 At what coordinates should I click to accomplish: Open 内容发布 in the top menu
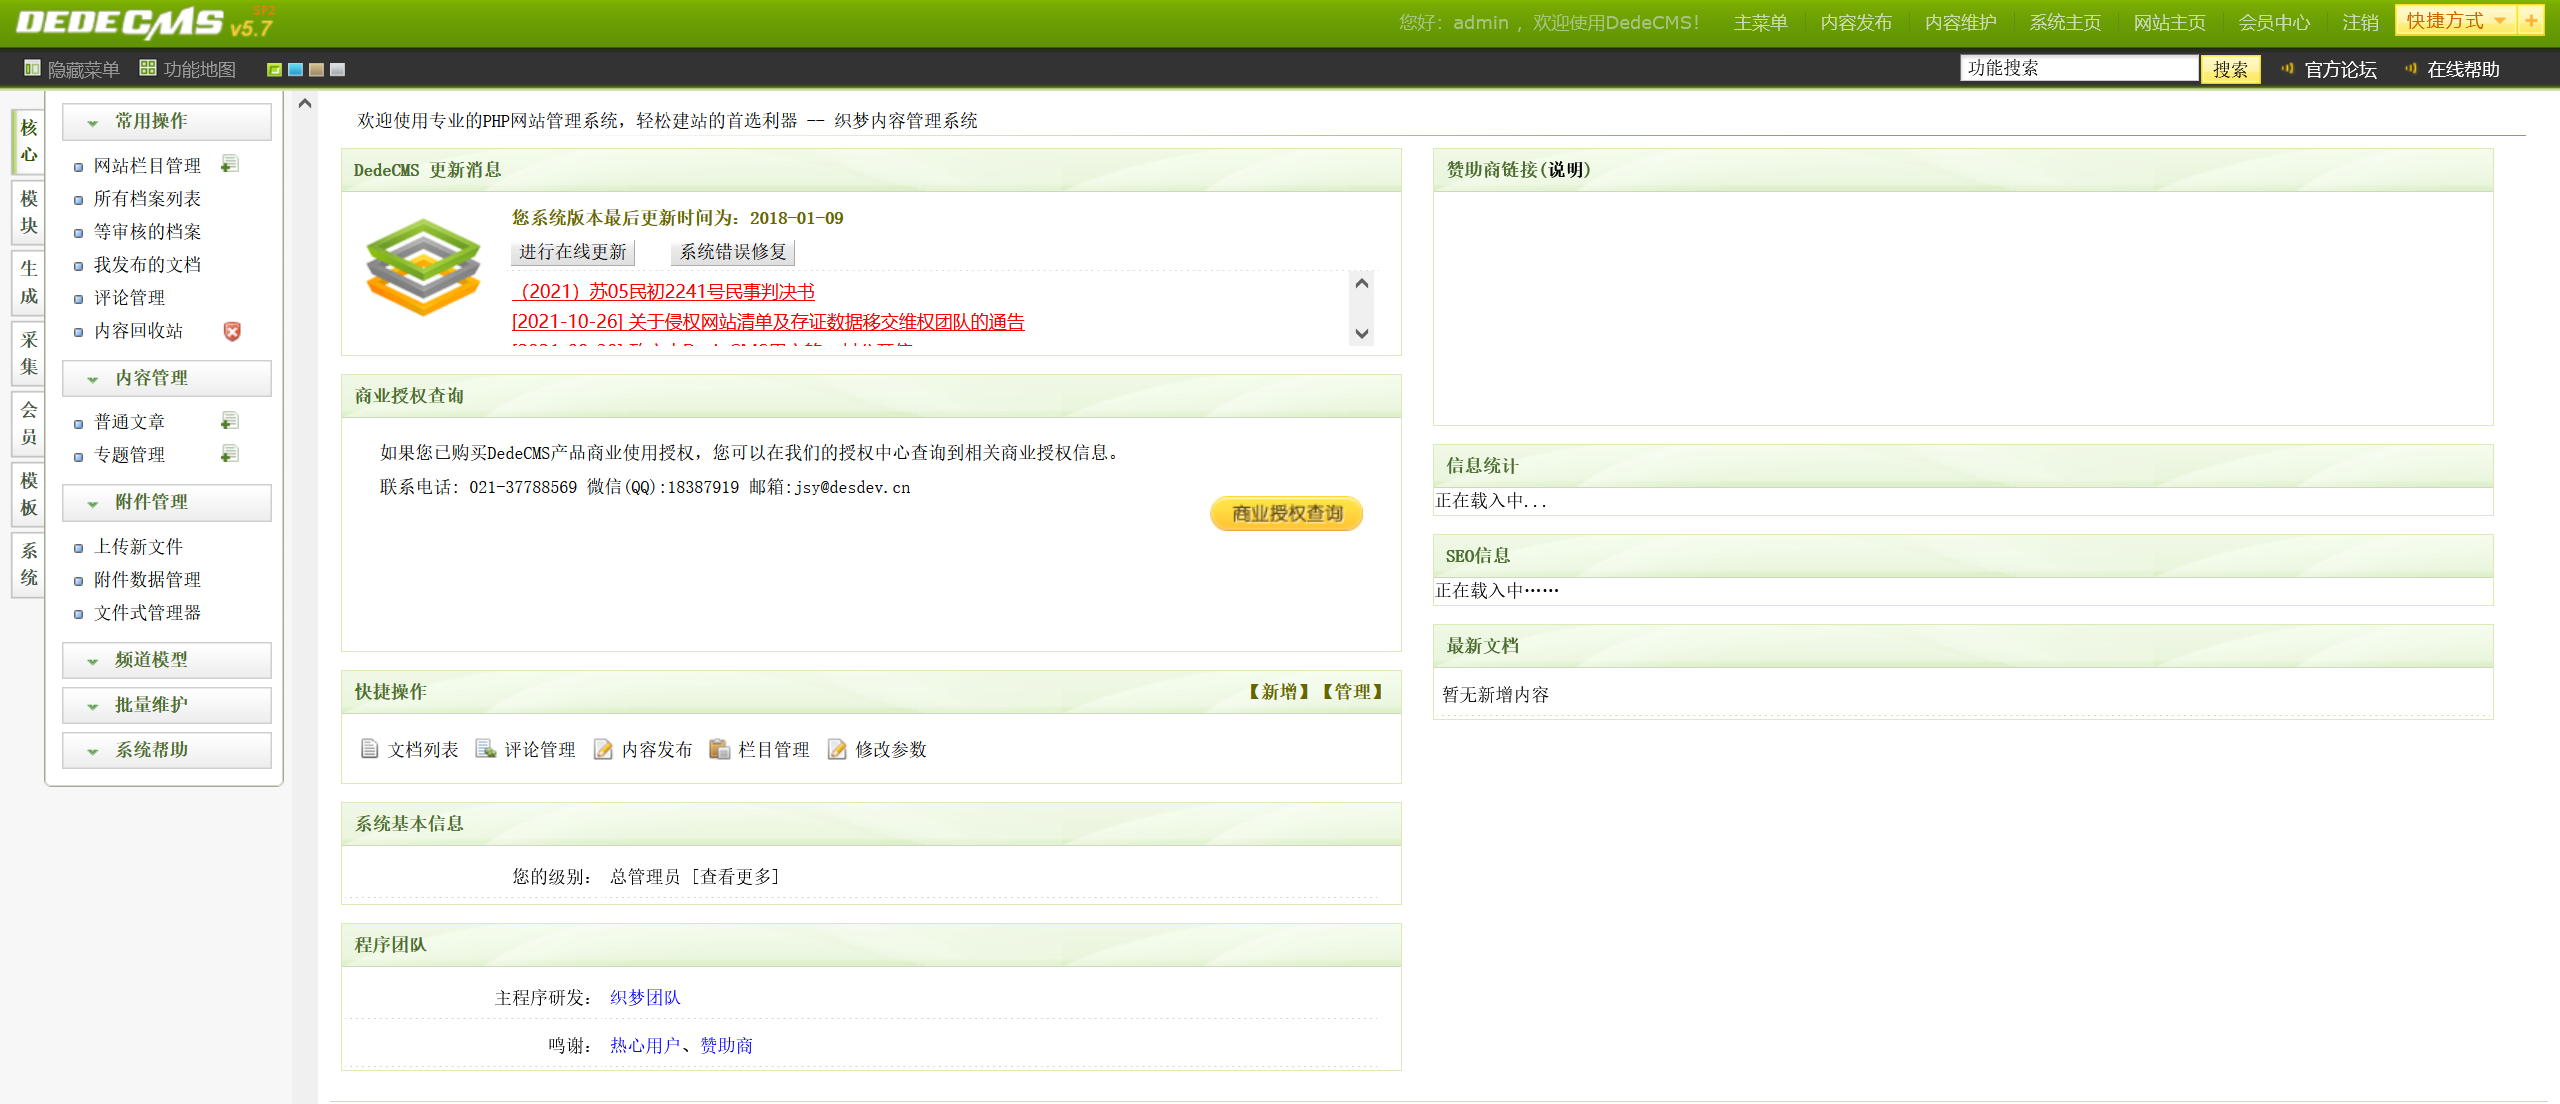[1855, 22]
